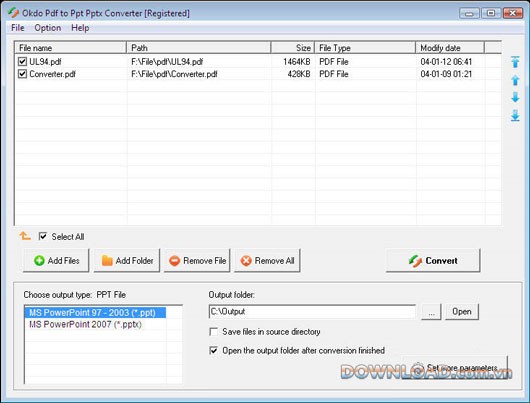Open the Option menu
The height and width of the screenshot is (403, 530).
[48, 28]
